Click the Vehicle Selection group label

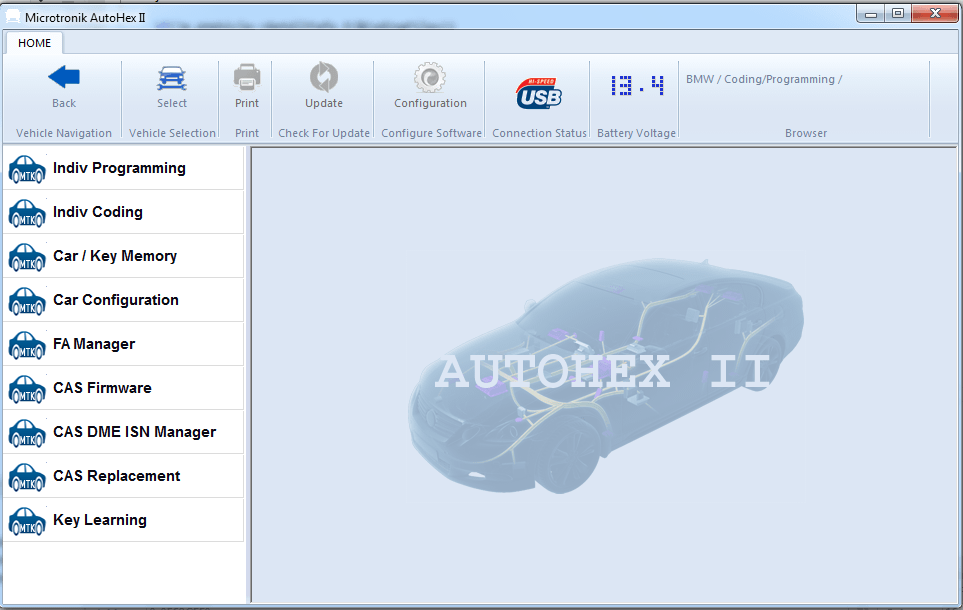[x=172, y=133]
